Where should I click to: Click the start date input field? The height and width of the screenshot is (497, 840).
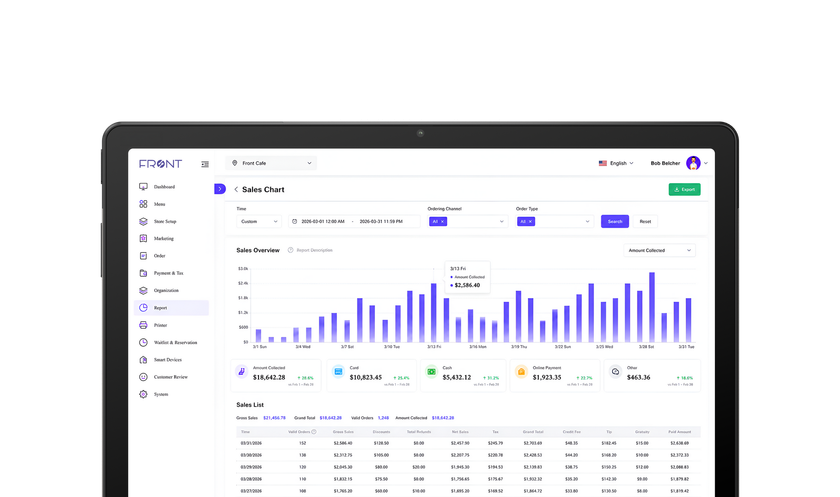click(322, 222)
